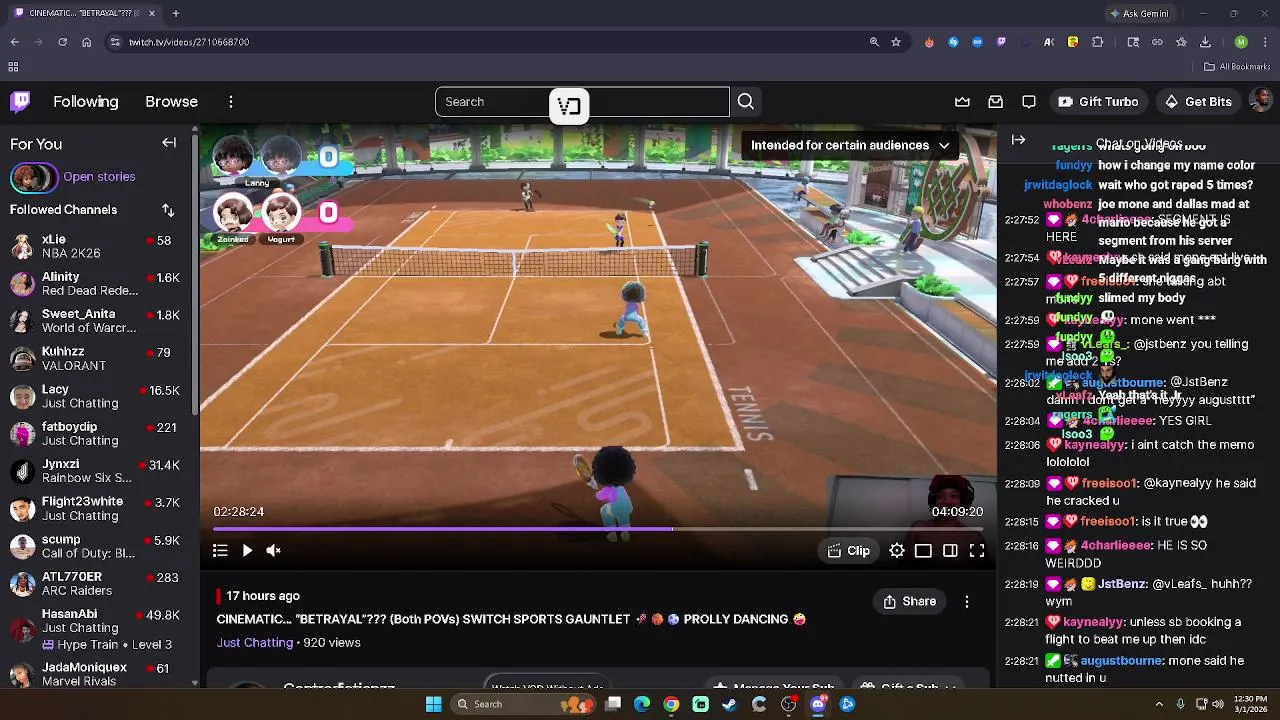Submit search with magnifier button
Screen dimensions: 1280x720
tap(746, 102)
